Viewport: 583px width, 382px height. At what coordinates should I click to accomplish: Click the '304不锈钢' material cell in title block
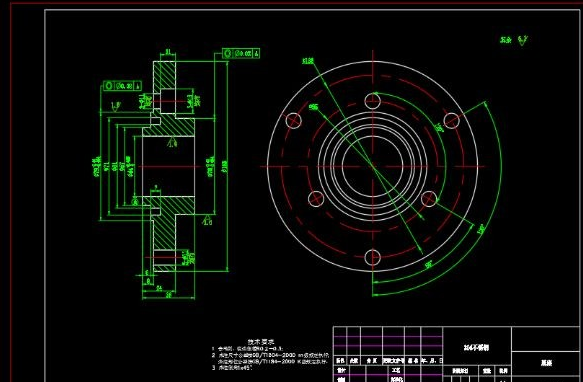click(x=477, y=347)
